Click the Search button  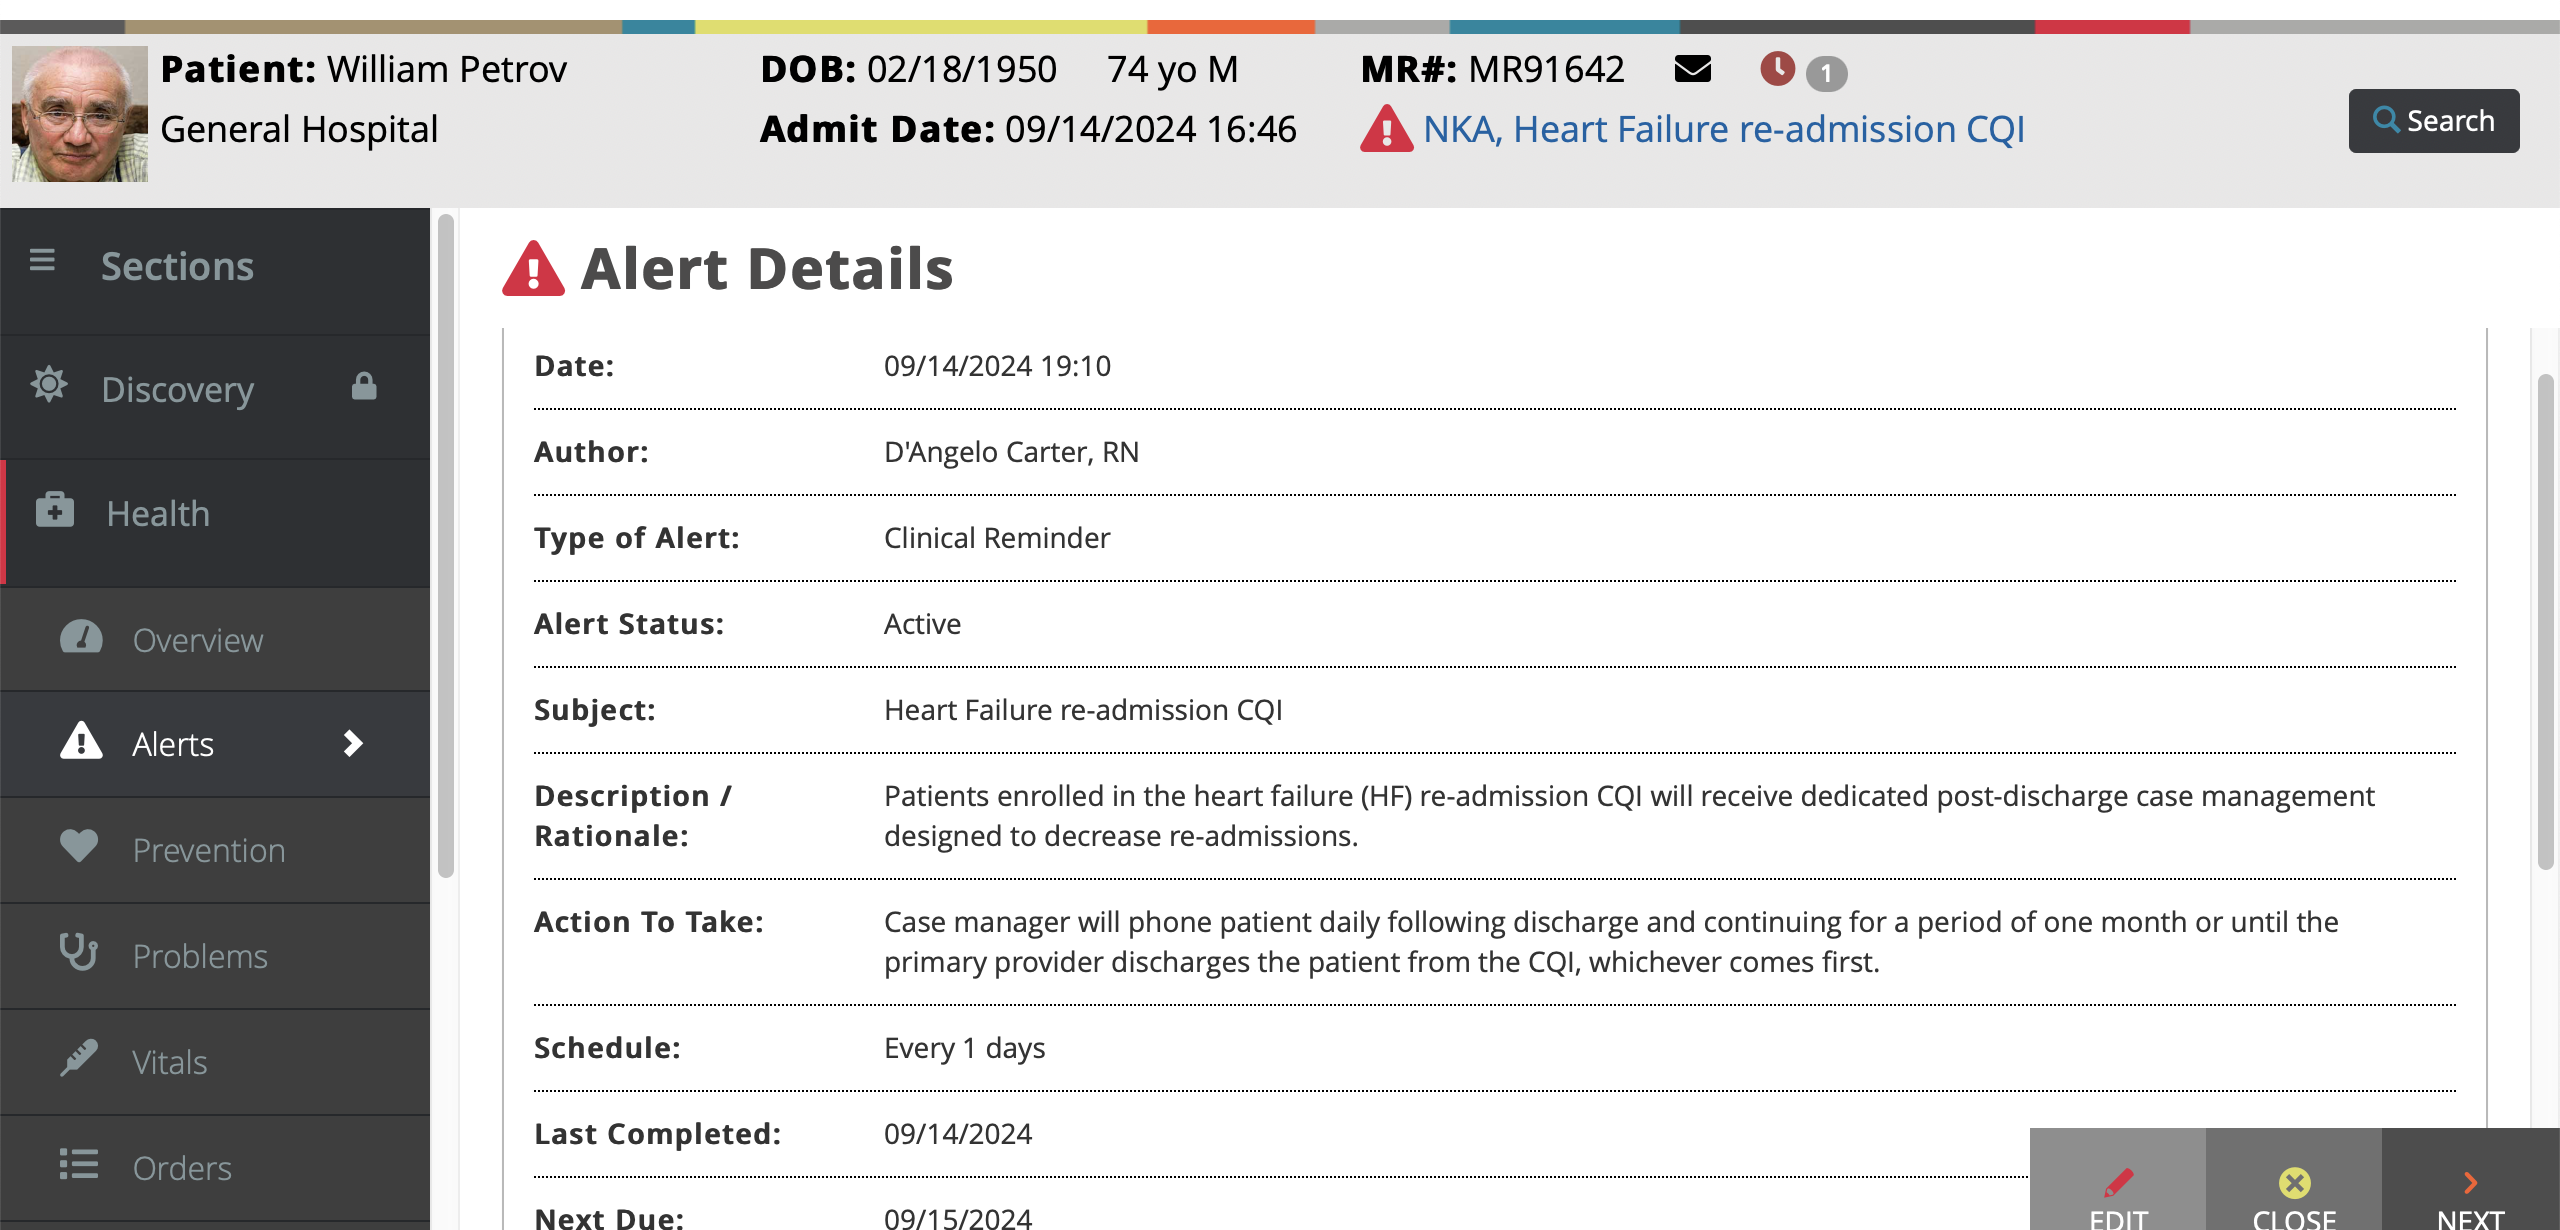(2433, 121)
